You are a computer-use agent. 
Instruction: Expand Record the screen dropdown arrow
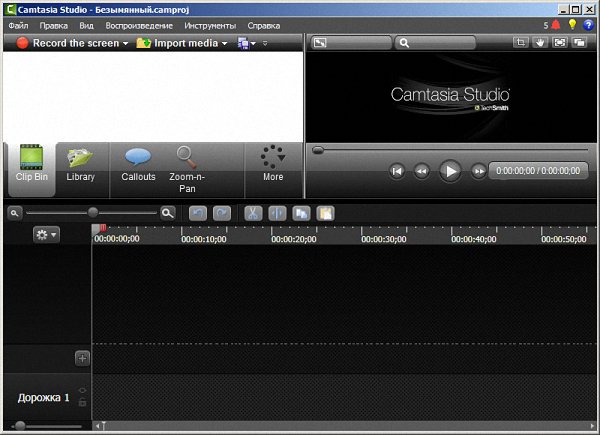click(x=126, y=44)
